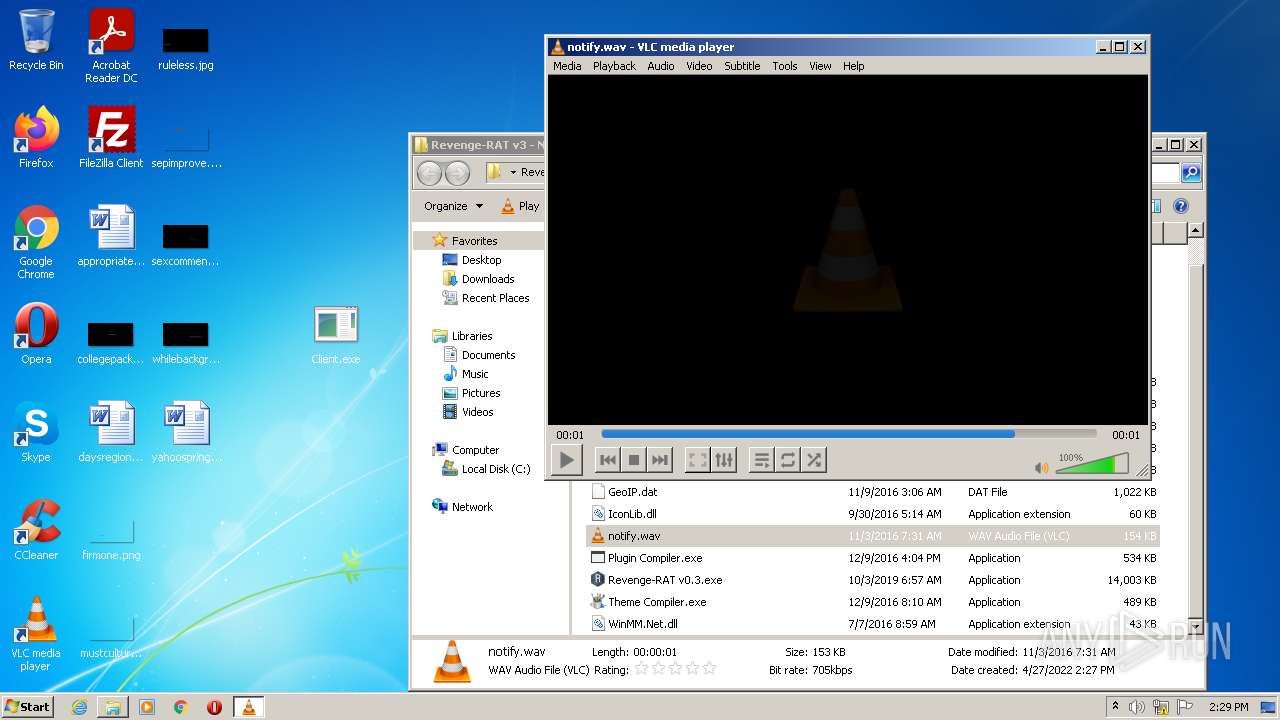Expand the Explorer address bar folder dropdown
Image resolution: width=1280 pixels, height=720 pixels.
click(513, 172)
